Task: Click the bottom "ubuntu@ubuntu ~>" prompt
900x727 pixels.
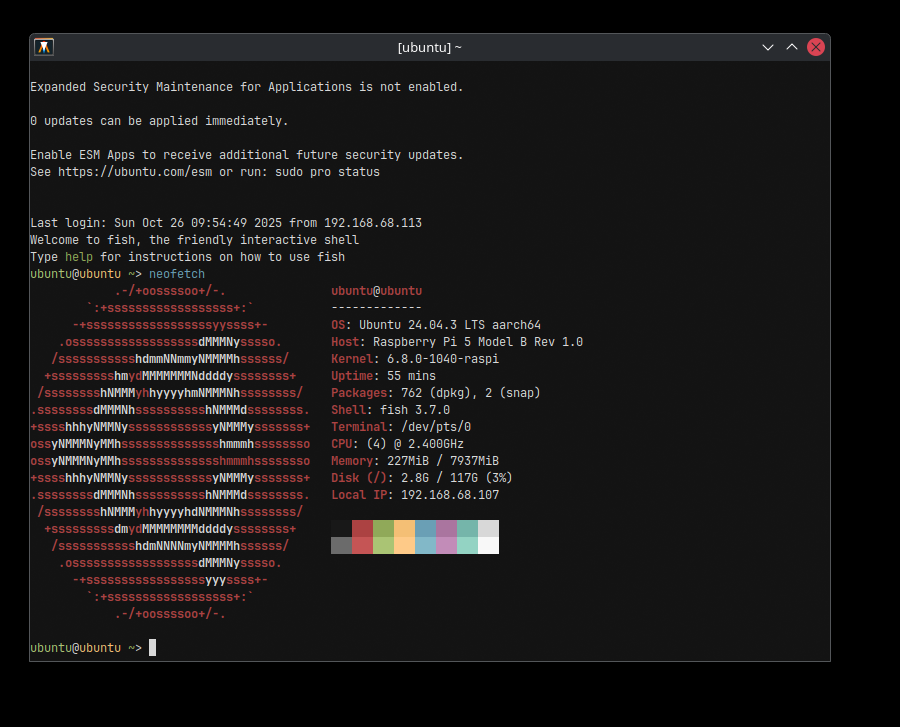Action: click(x=86, y=648)
